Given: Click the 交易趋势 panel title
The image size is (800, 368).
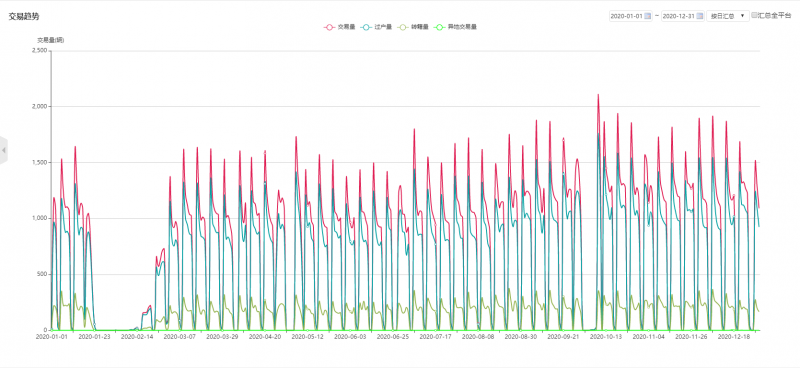Looking at the screenshot, I should coord(23,16).
